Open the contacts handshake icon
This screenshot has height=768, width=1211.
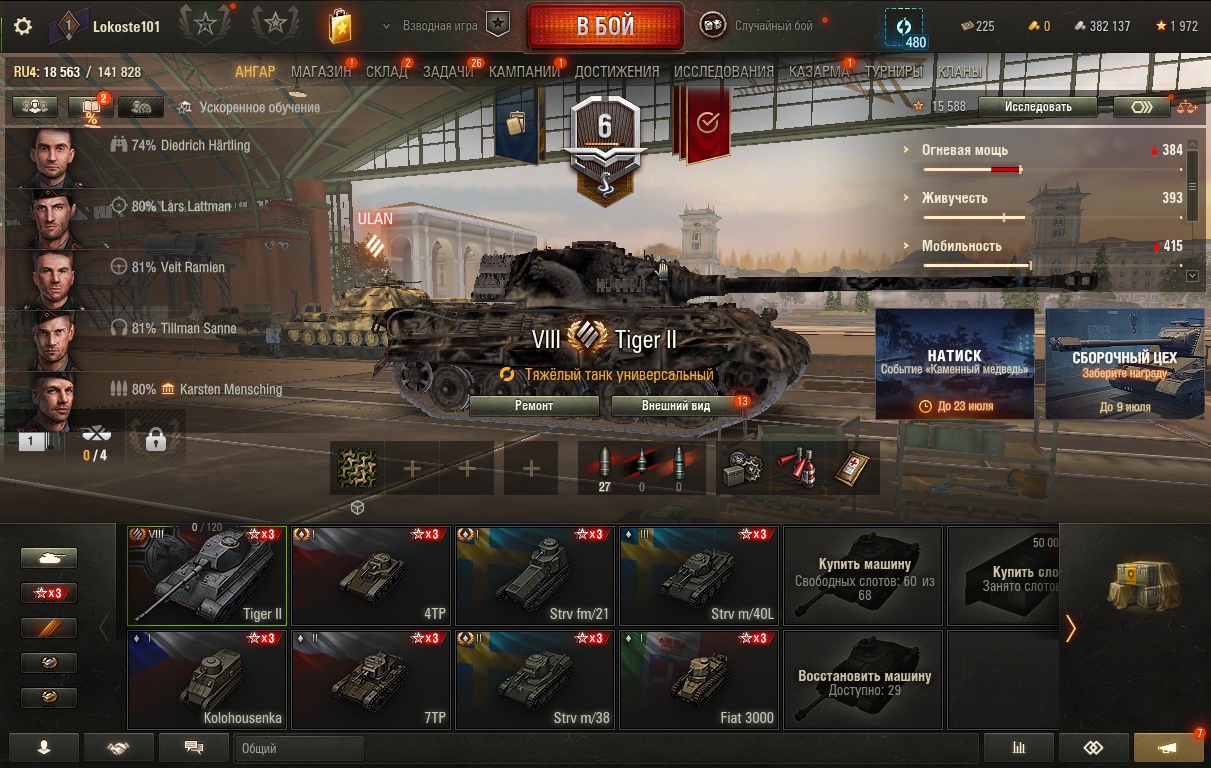pos(119,747)
